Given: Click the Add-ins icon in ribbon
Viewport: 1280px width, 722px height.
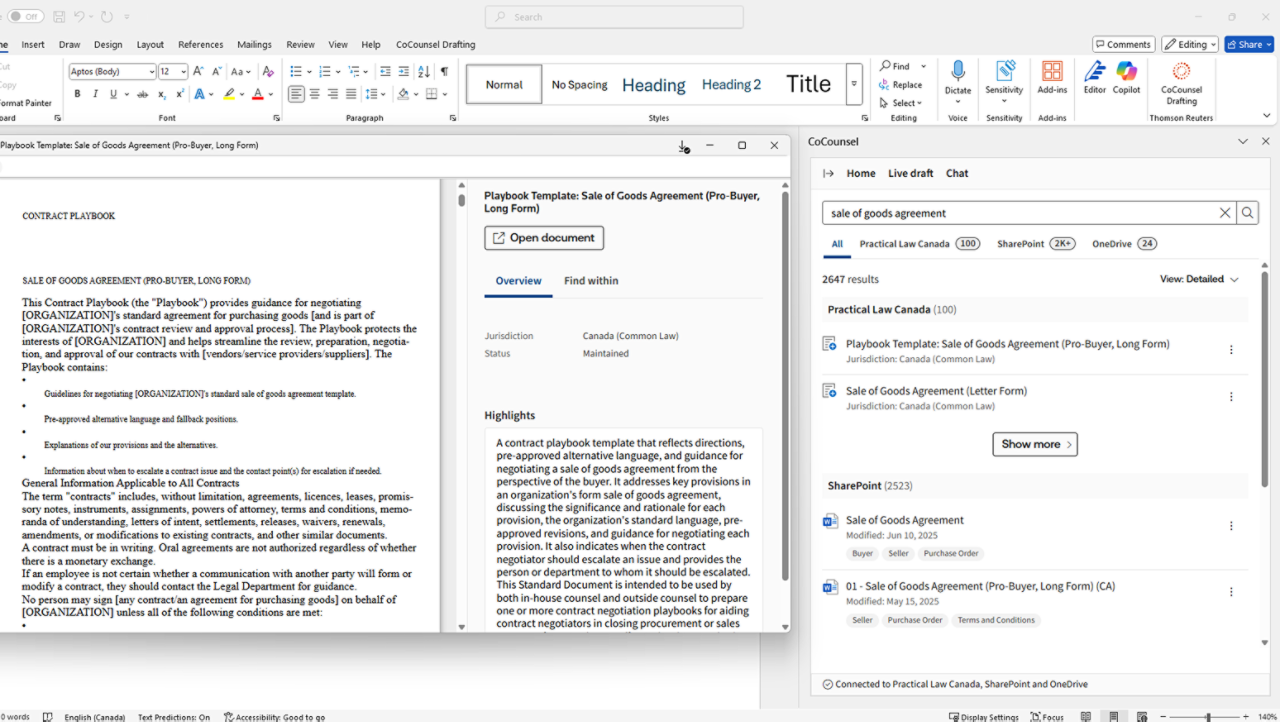Looking at the screenshot, I should [x=1052, y=73].
